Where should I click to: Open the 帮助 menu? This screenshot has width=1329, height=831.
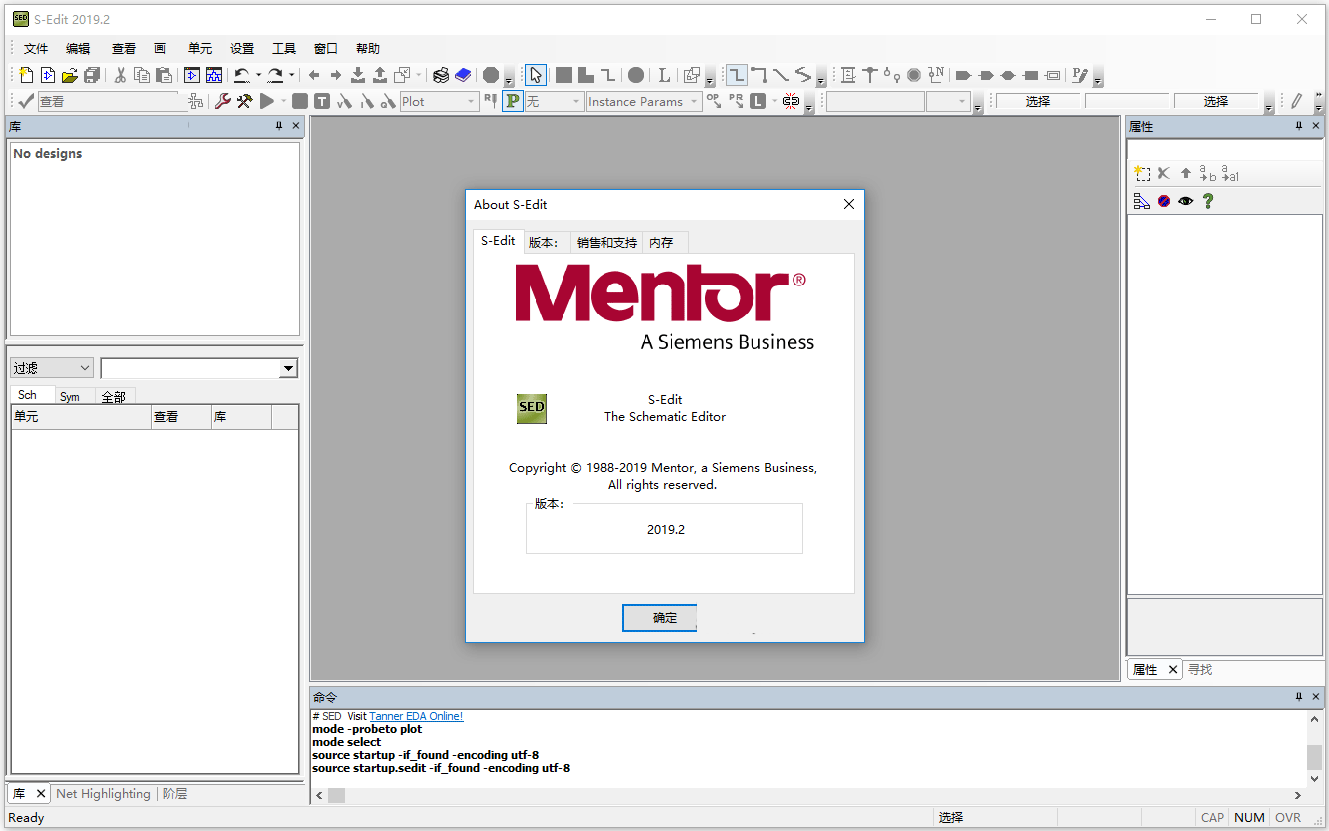(x=368, y=48)
